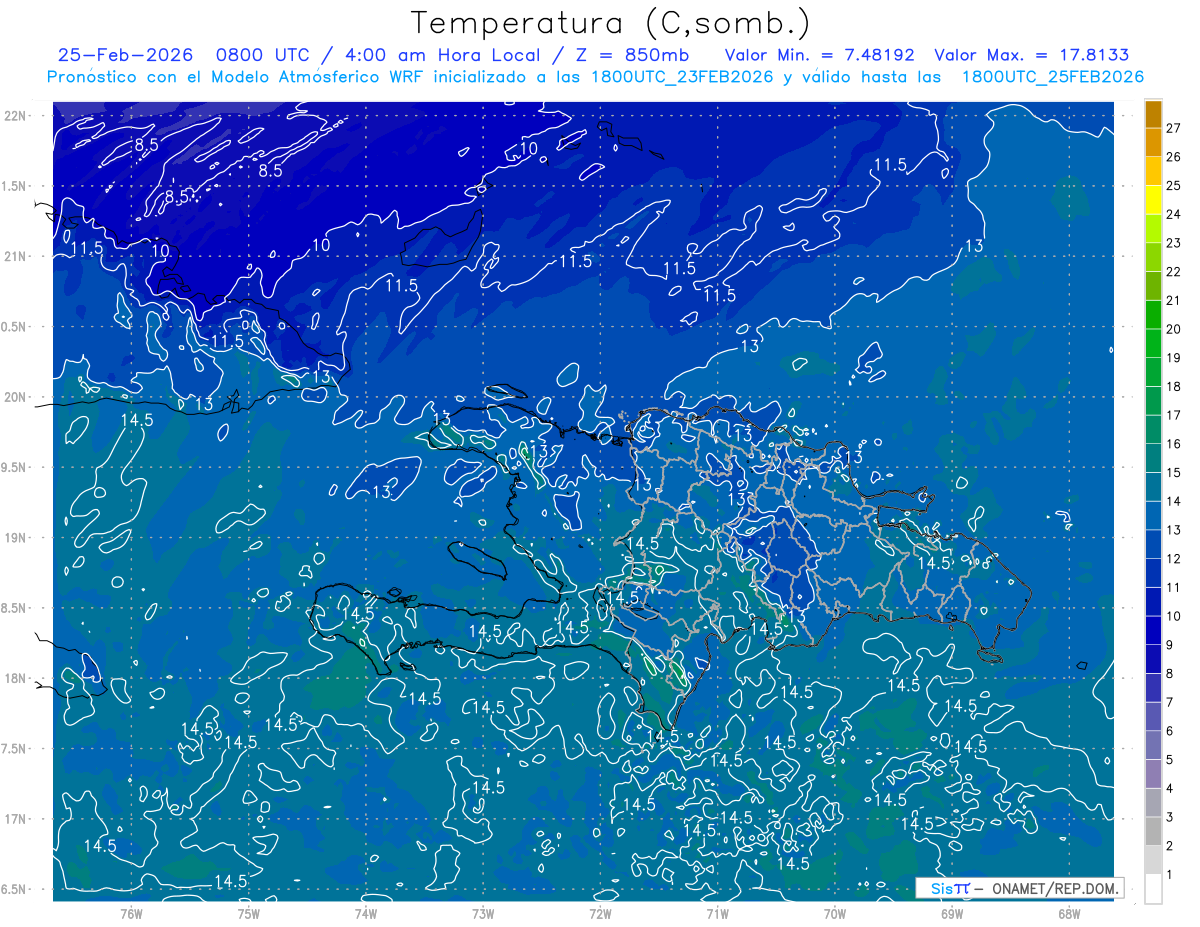Click the purple swatch beside legend 6
Screen dimensions: 1200x927
1153,717
